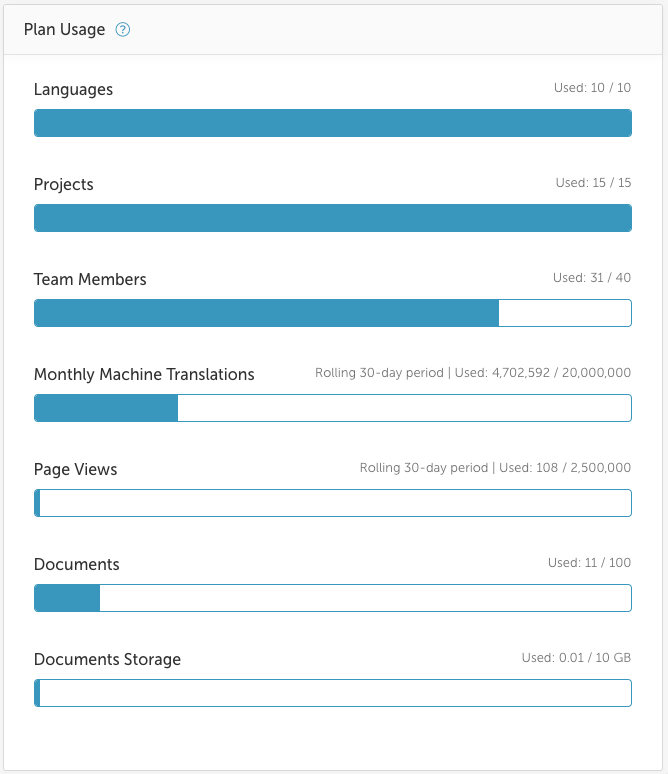Click the Used: 0.01 / 10 GB text
Viewport: 668px width, 774px height.
click(576, 658)
